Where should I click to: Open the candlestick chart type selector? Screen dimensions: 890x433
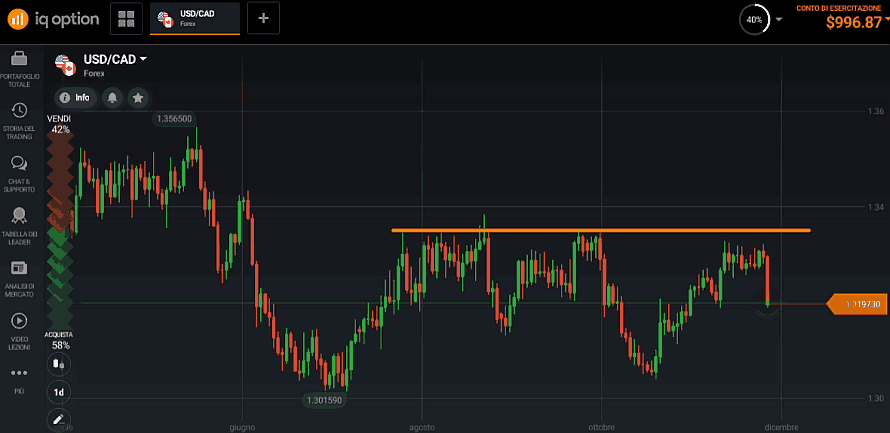click(59, 364)
